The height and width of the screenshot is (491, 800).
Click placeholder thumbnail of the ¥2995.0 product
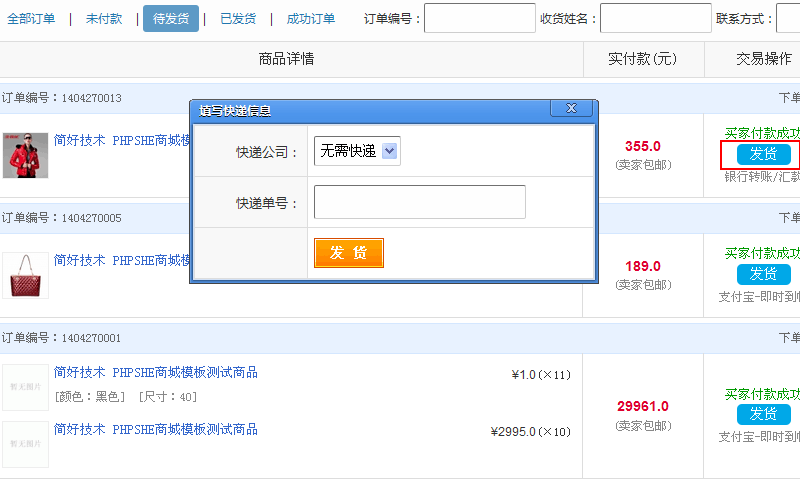[x=25, y=444]
